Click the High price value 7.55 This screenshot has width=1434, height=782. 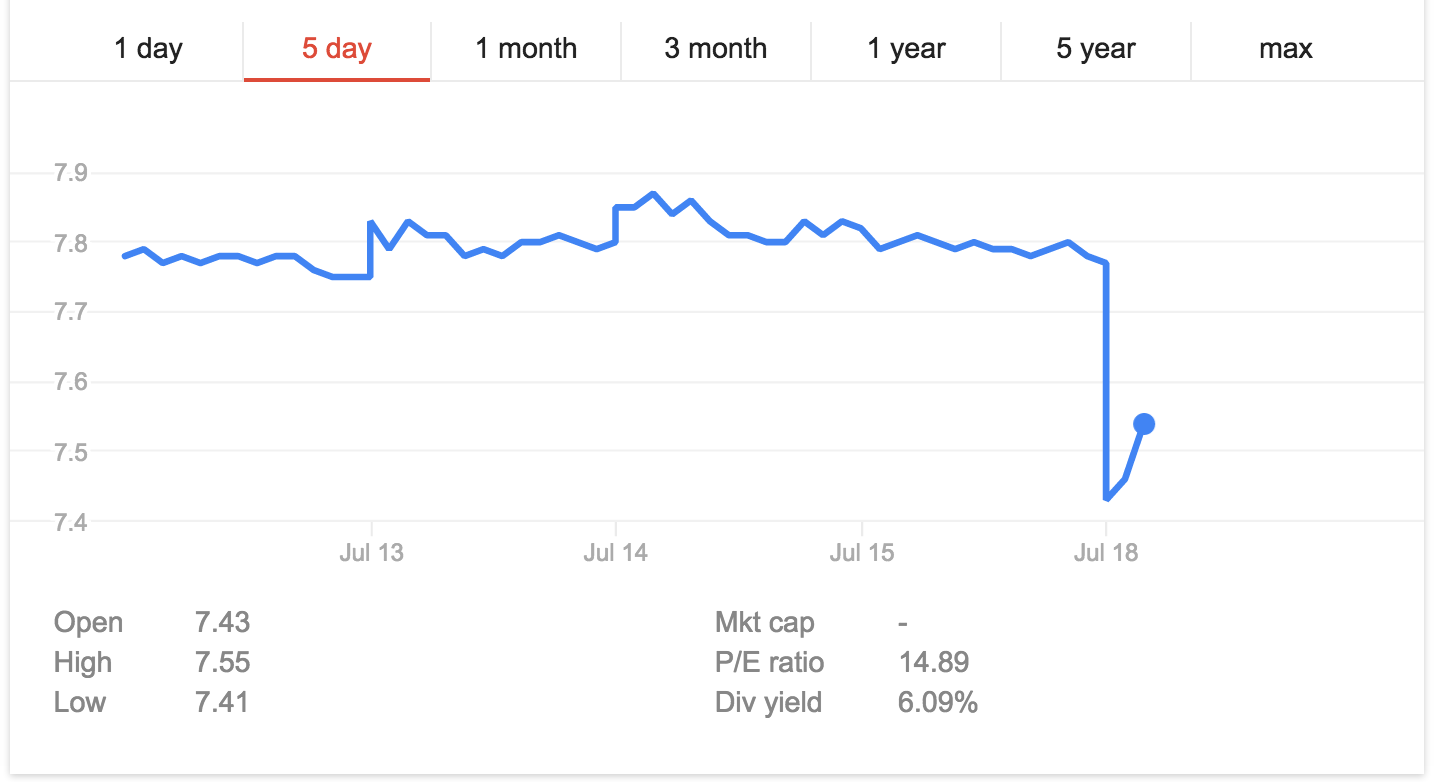click(x=222, y=663)
